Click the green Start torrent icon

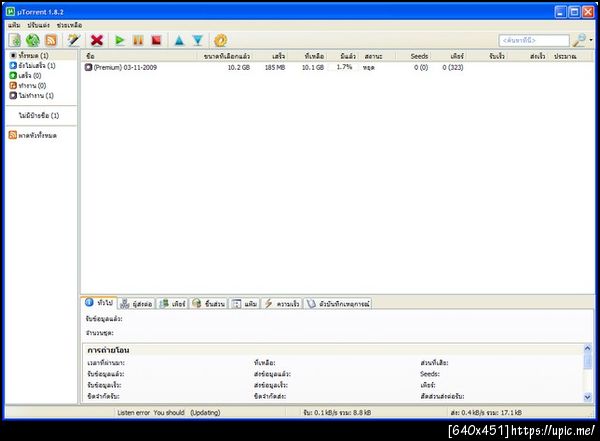(120, 40)
